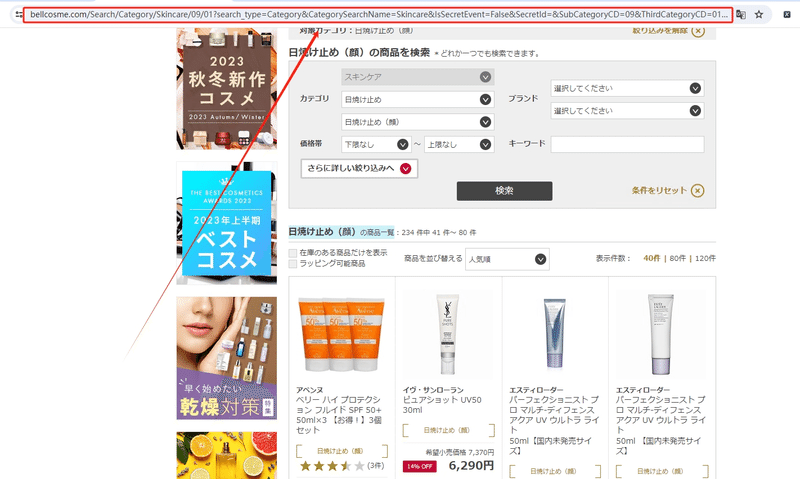800x479 pixels.
Task: Open the second ブランド 選択してください dropdown
Action: pyautogui.click(x=627, y=111)
